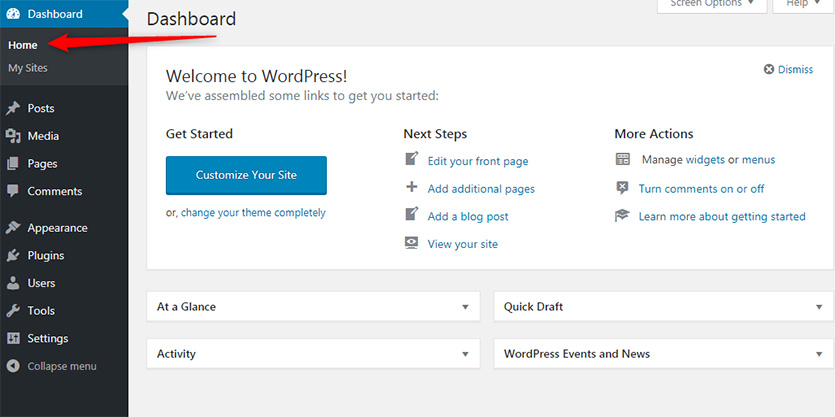835x417 pixels.
Task: Expand the Quick Draft panel arrow
Action: 819,307
